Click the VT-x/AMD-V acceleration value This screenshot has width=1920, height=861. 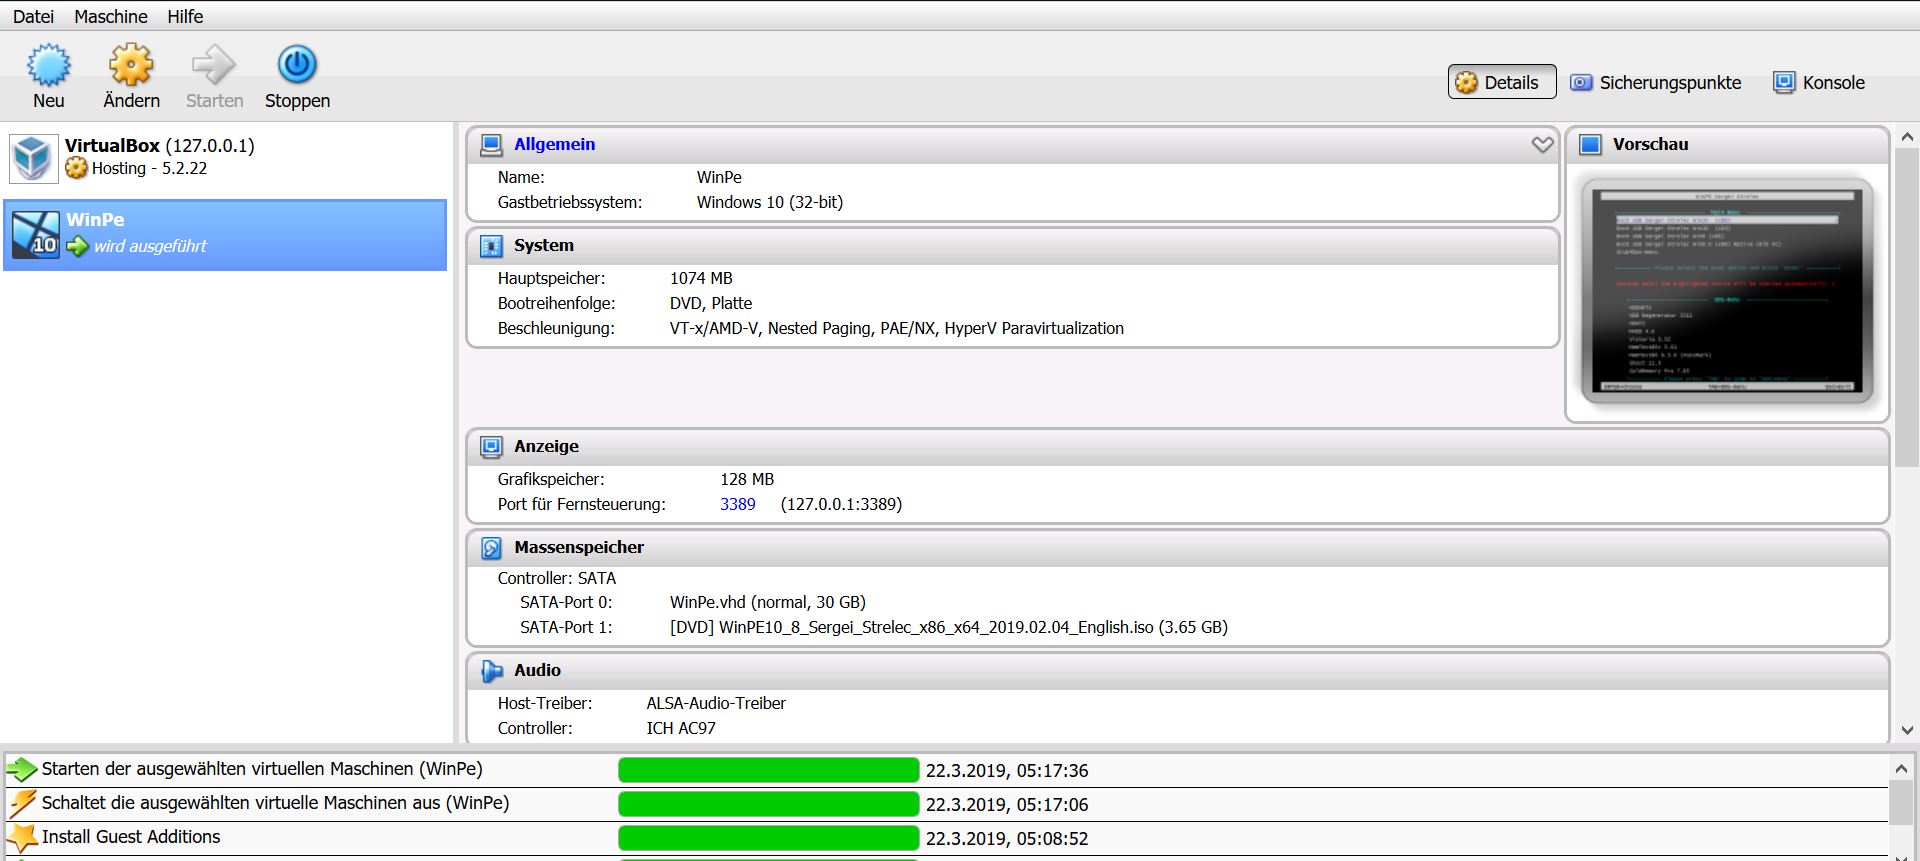pyautogui.click(x=897, y=328)
